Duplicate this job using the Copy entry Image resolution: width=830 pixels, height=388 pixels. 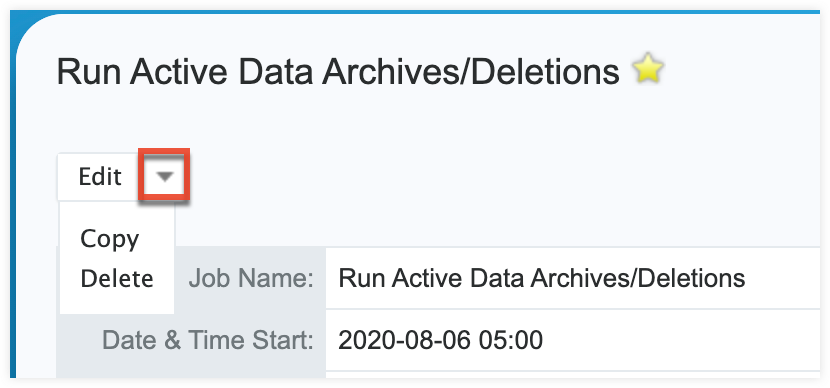coord(110,239)
